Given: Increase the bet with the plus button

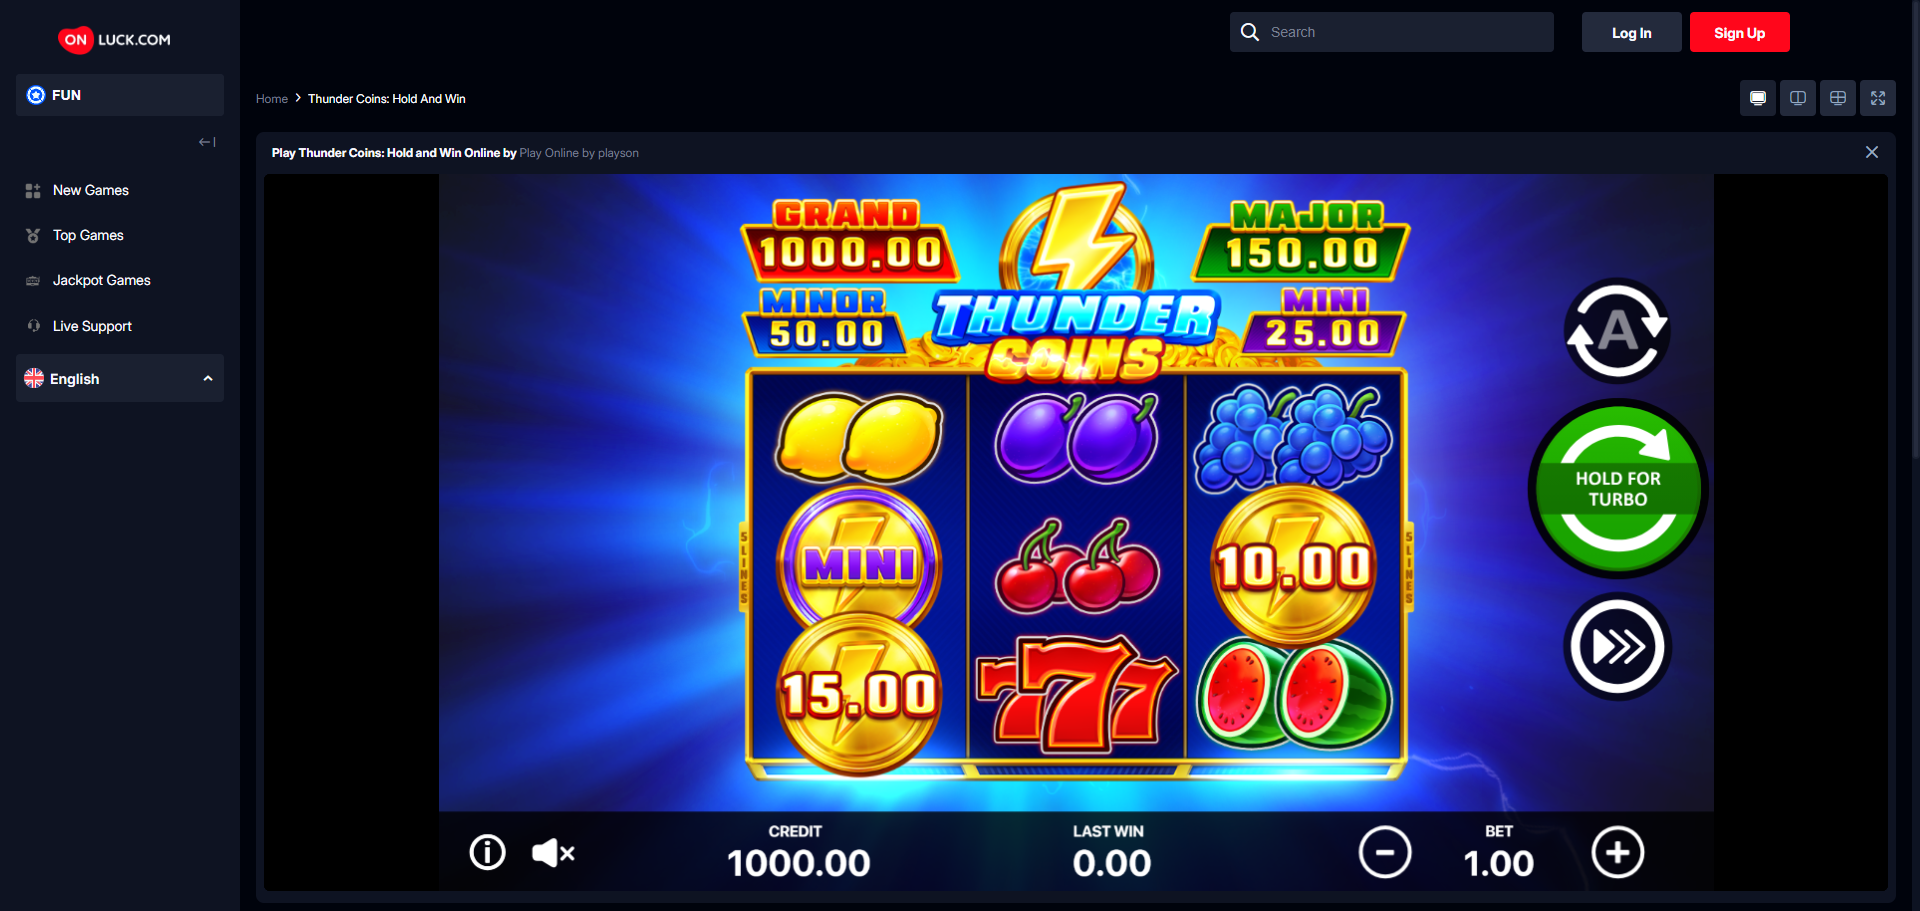Looking at the screenshot, I should pos(1618,852).
